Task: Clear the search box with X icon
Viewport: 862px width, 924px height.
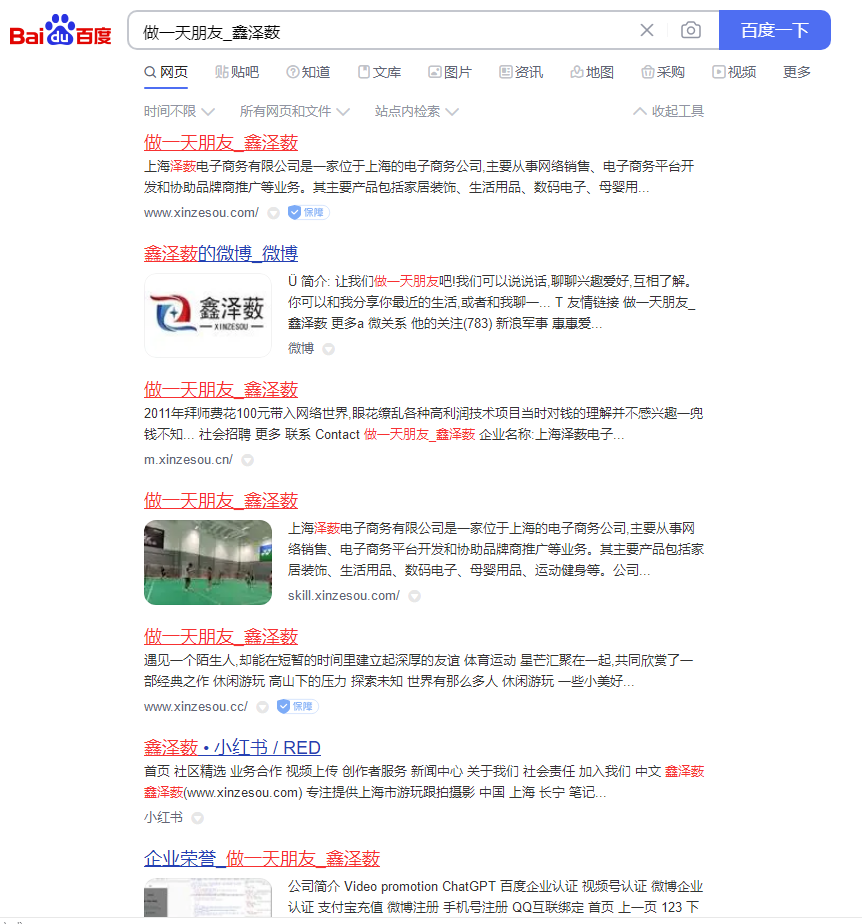Action: 646,30
